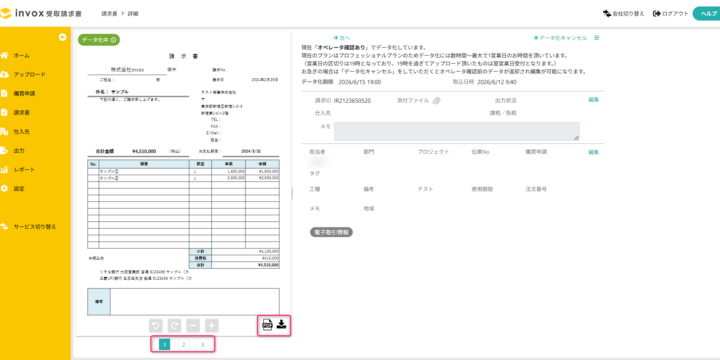Open the 電子取引情報 button

click(332, 232)
